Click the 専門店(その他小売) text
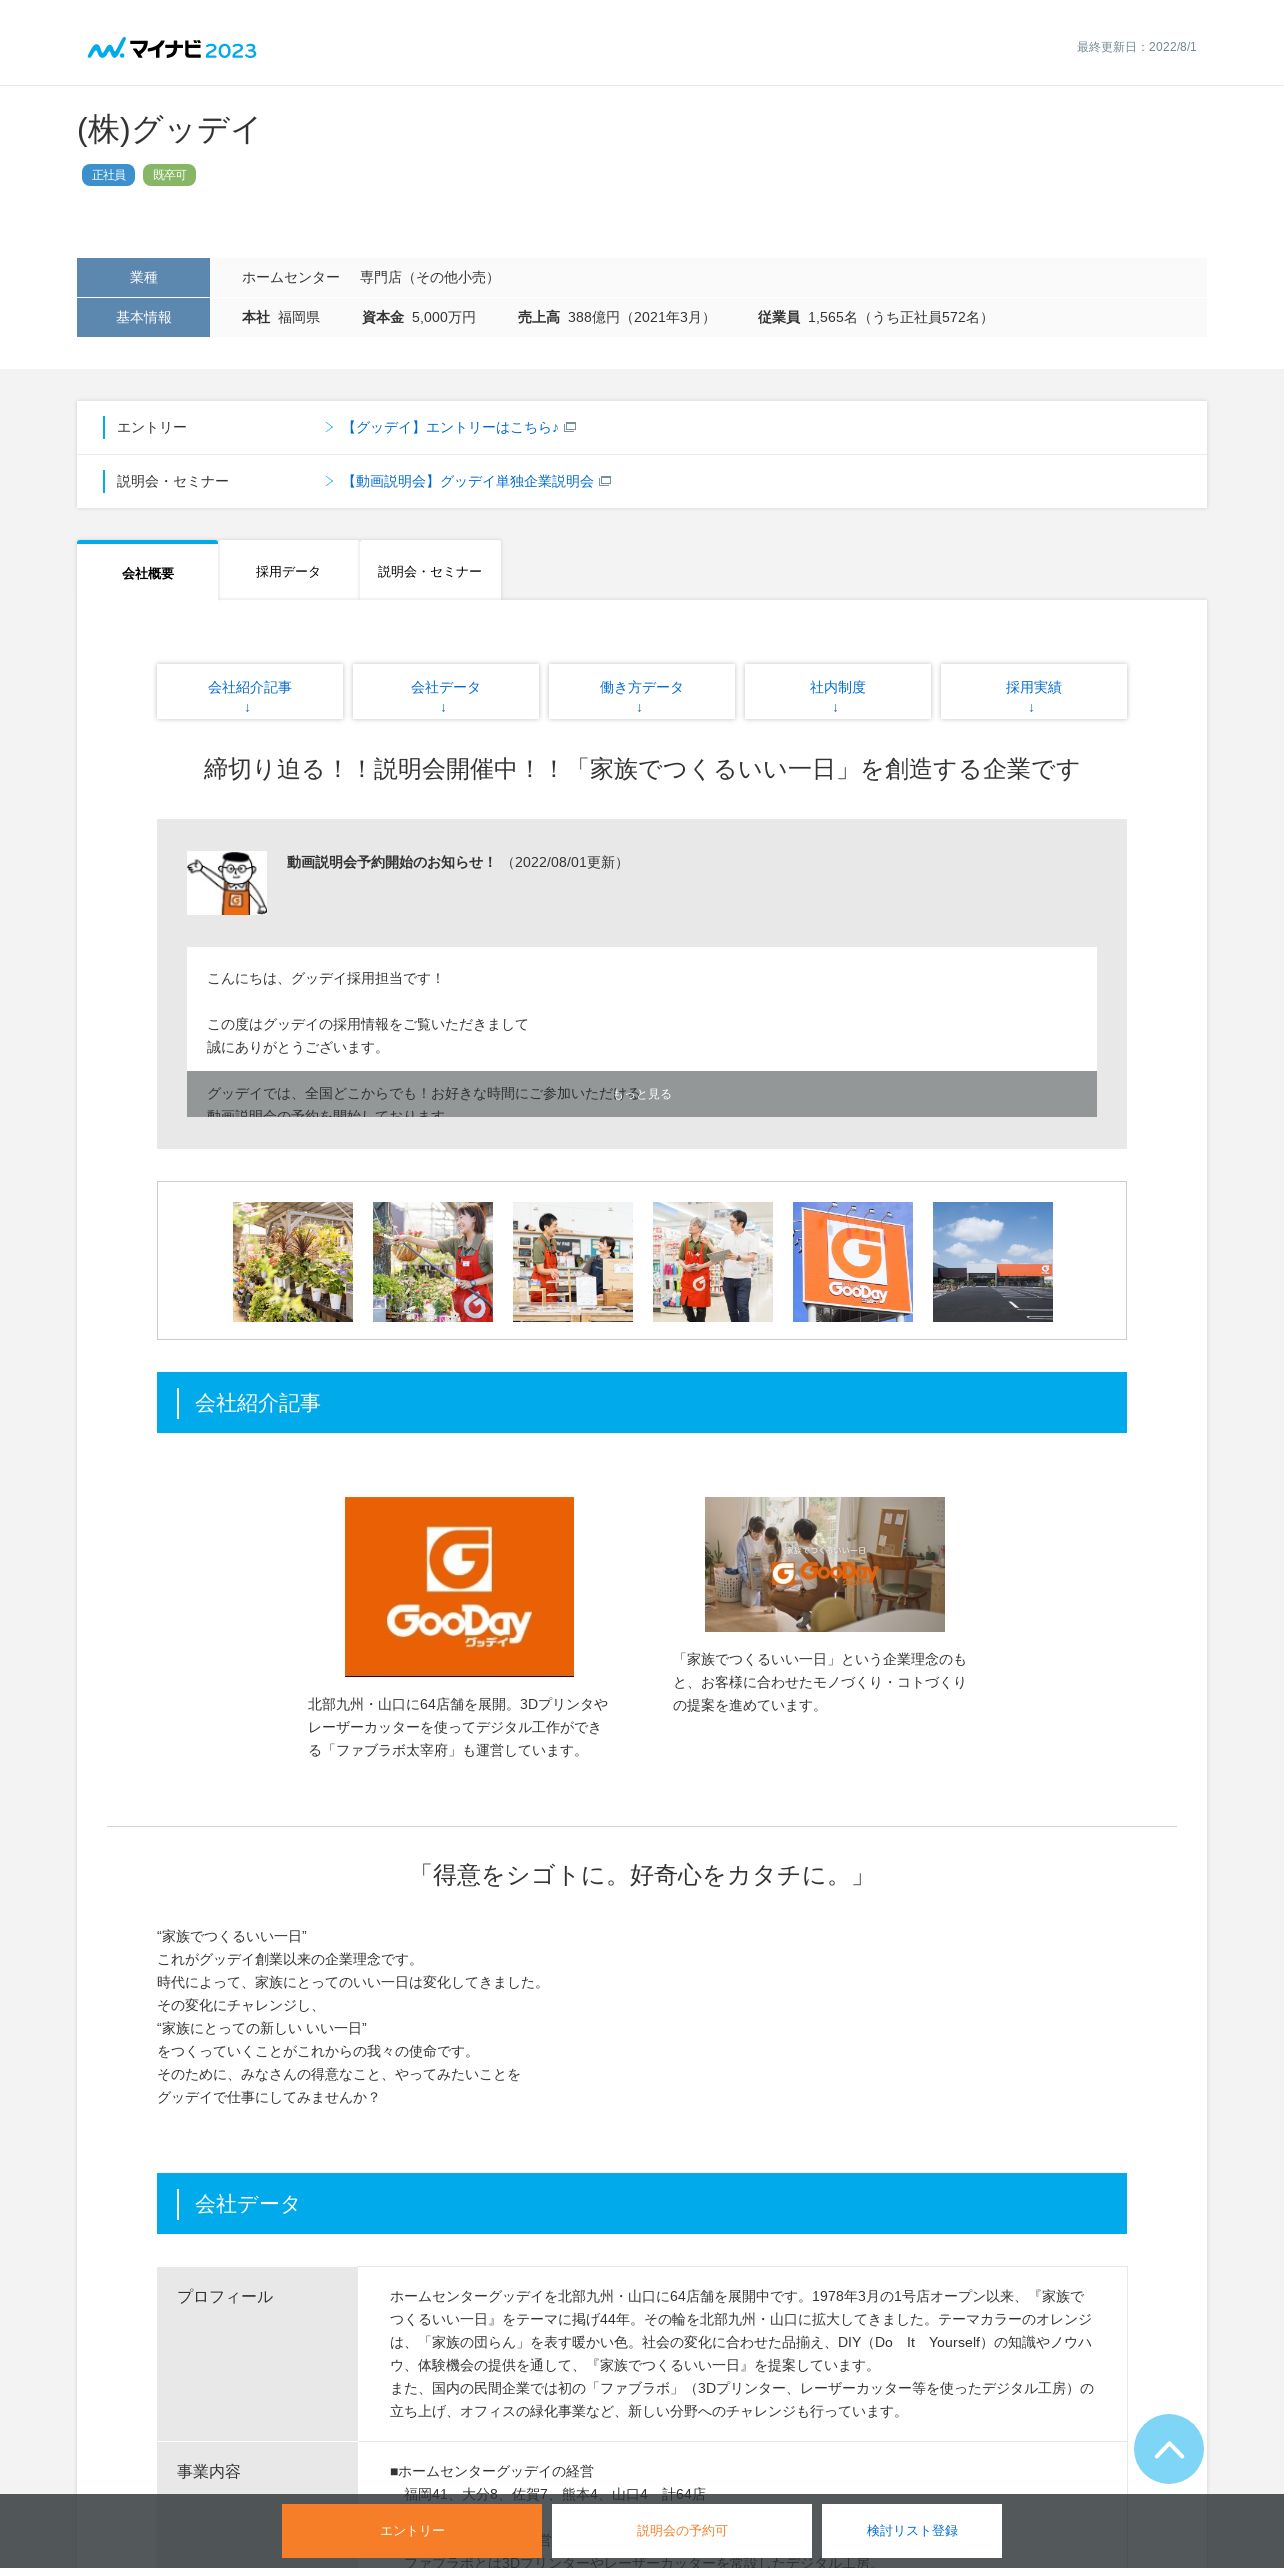 pyautogui.click(x=430, y=277)
